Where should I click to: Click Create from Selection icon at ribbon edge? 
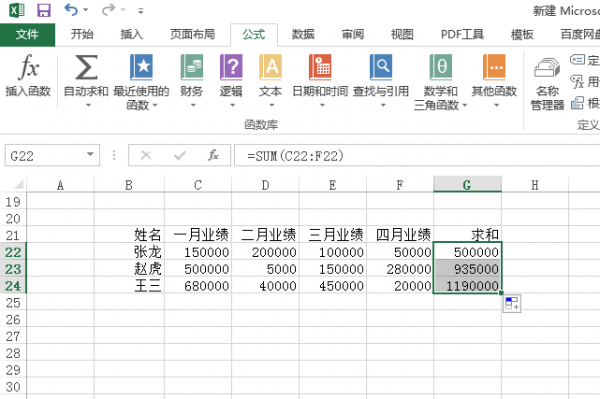(577, 103)
